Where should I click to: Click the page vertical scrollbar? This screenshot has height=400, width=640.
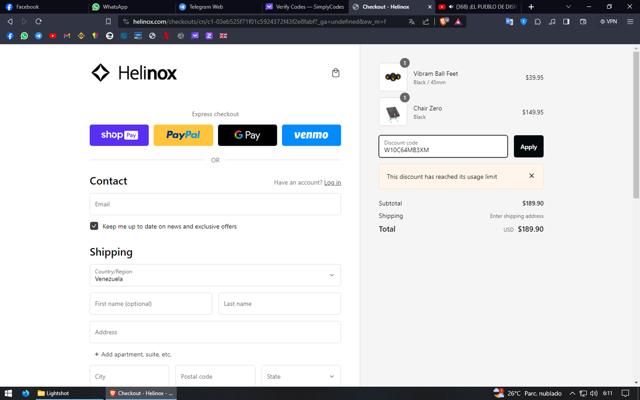click(636, 124)
